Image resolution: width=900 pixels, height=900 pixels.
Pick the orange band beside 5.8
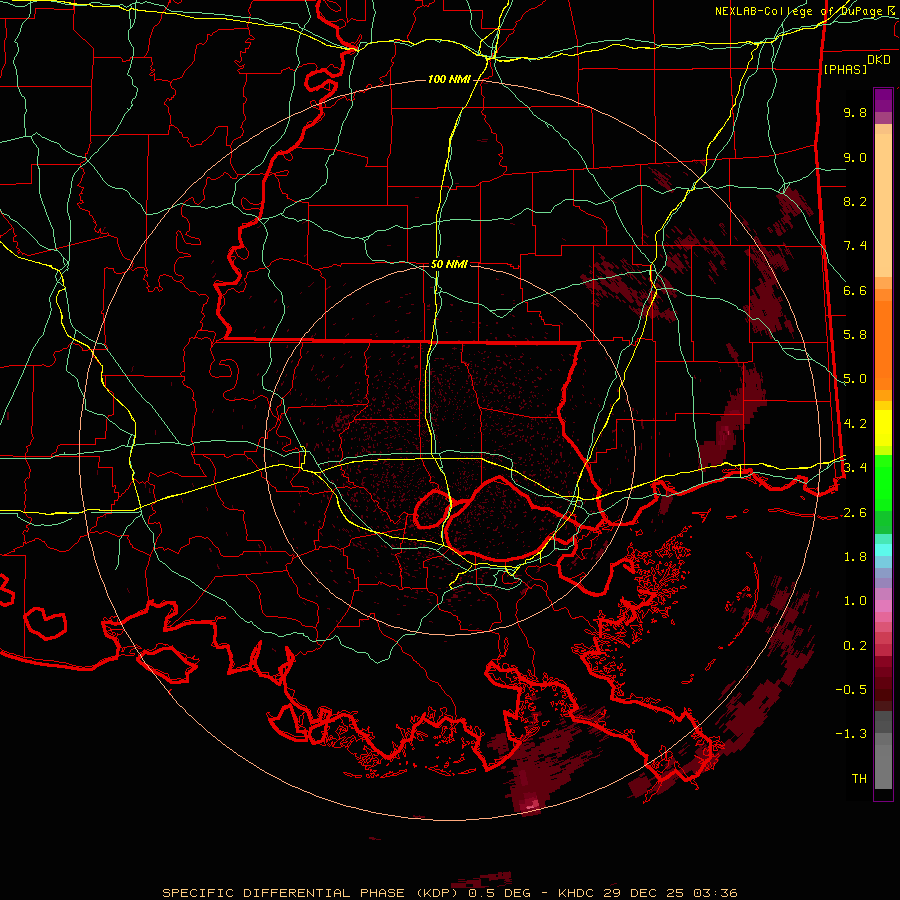(883, 344)
